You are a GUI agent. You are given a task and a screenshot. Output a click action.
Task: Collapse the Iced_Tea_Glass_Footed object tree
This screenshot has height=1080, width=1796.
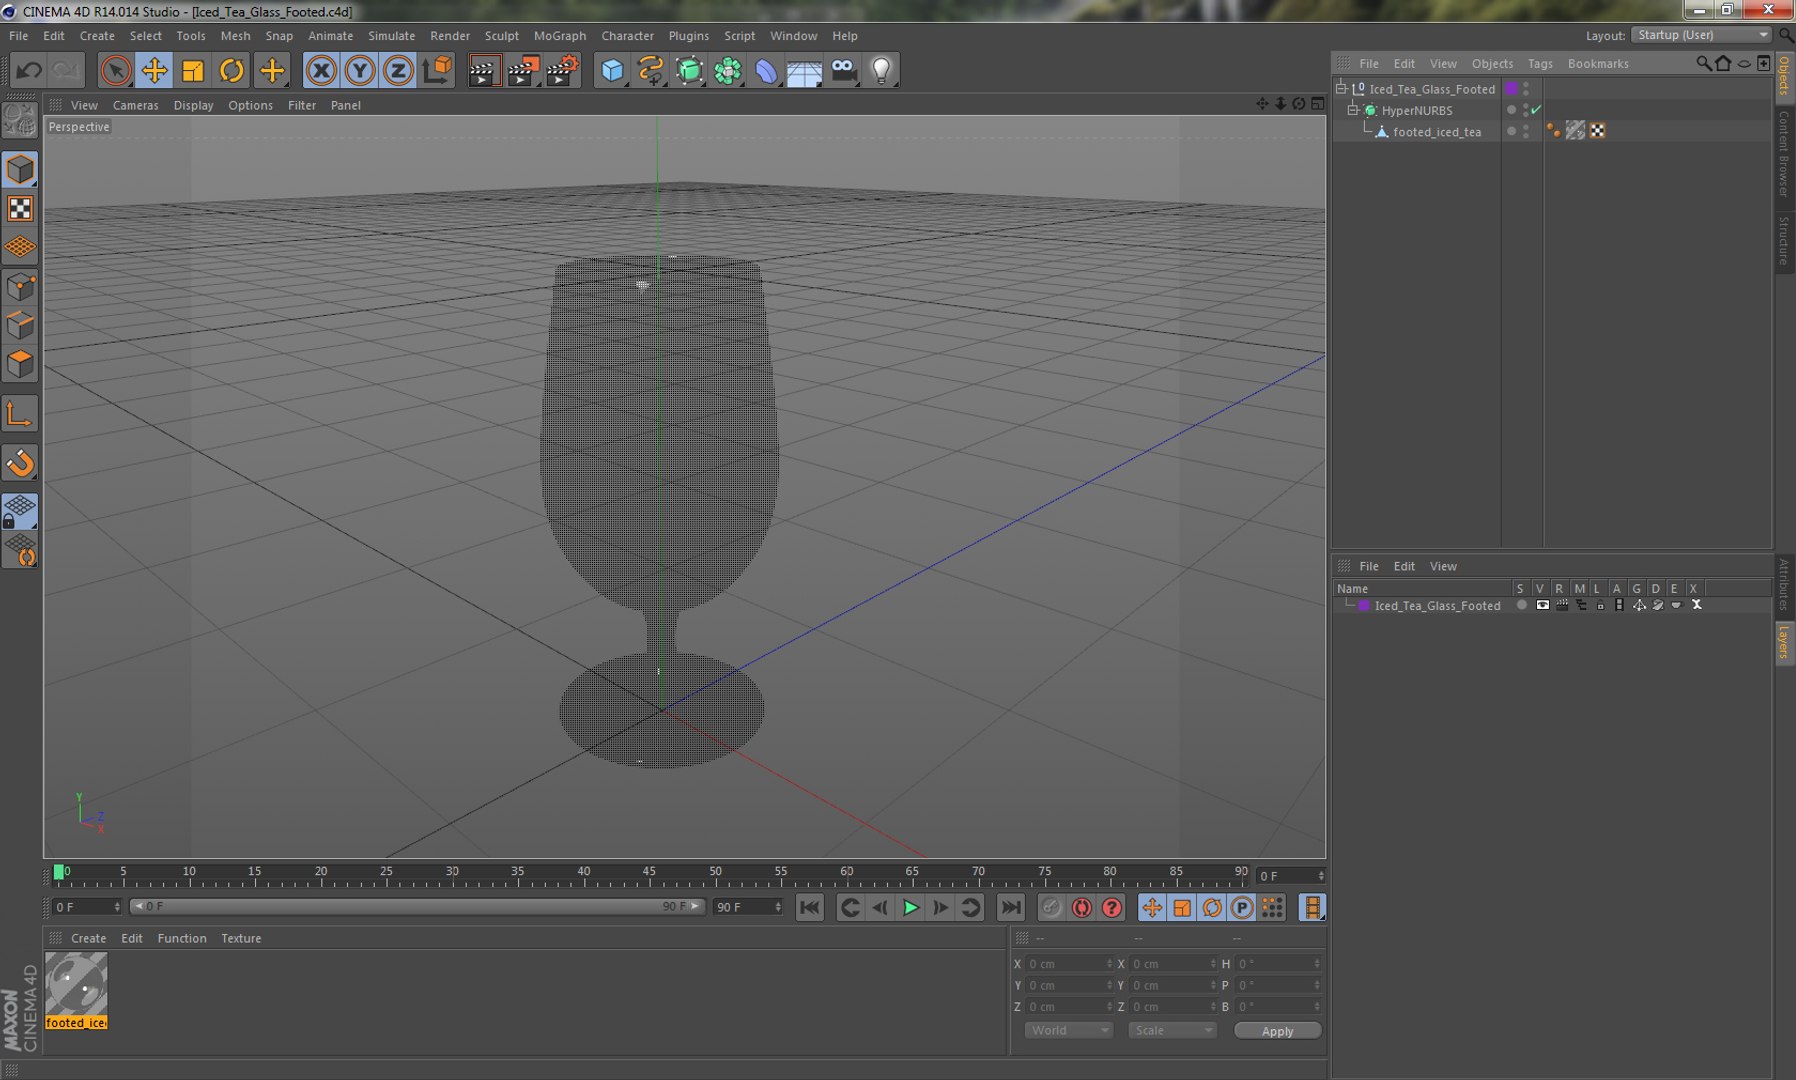pos(1342,88)
